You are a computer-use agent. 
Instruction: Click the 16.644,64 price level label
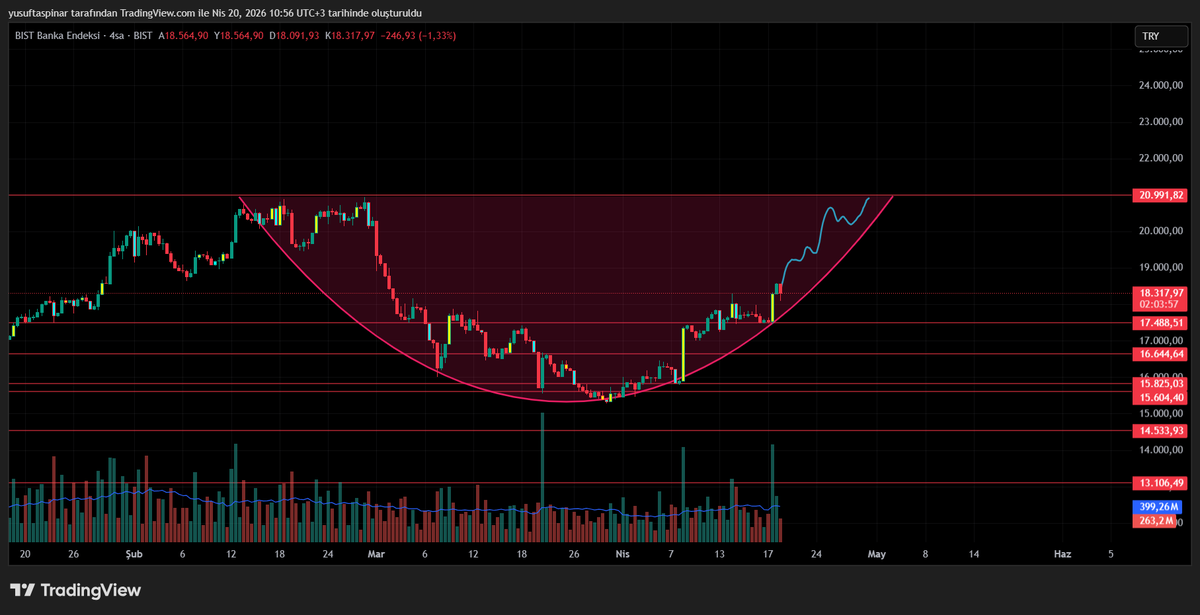click(1160, 354)
